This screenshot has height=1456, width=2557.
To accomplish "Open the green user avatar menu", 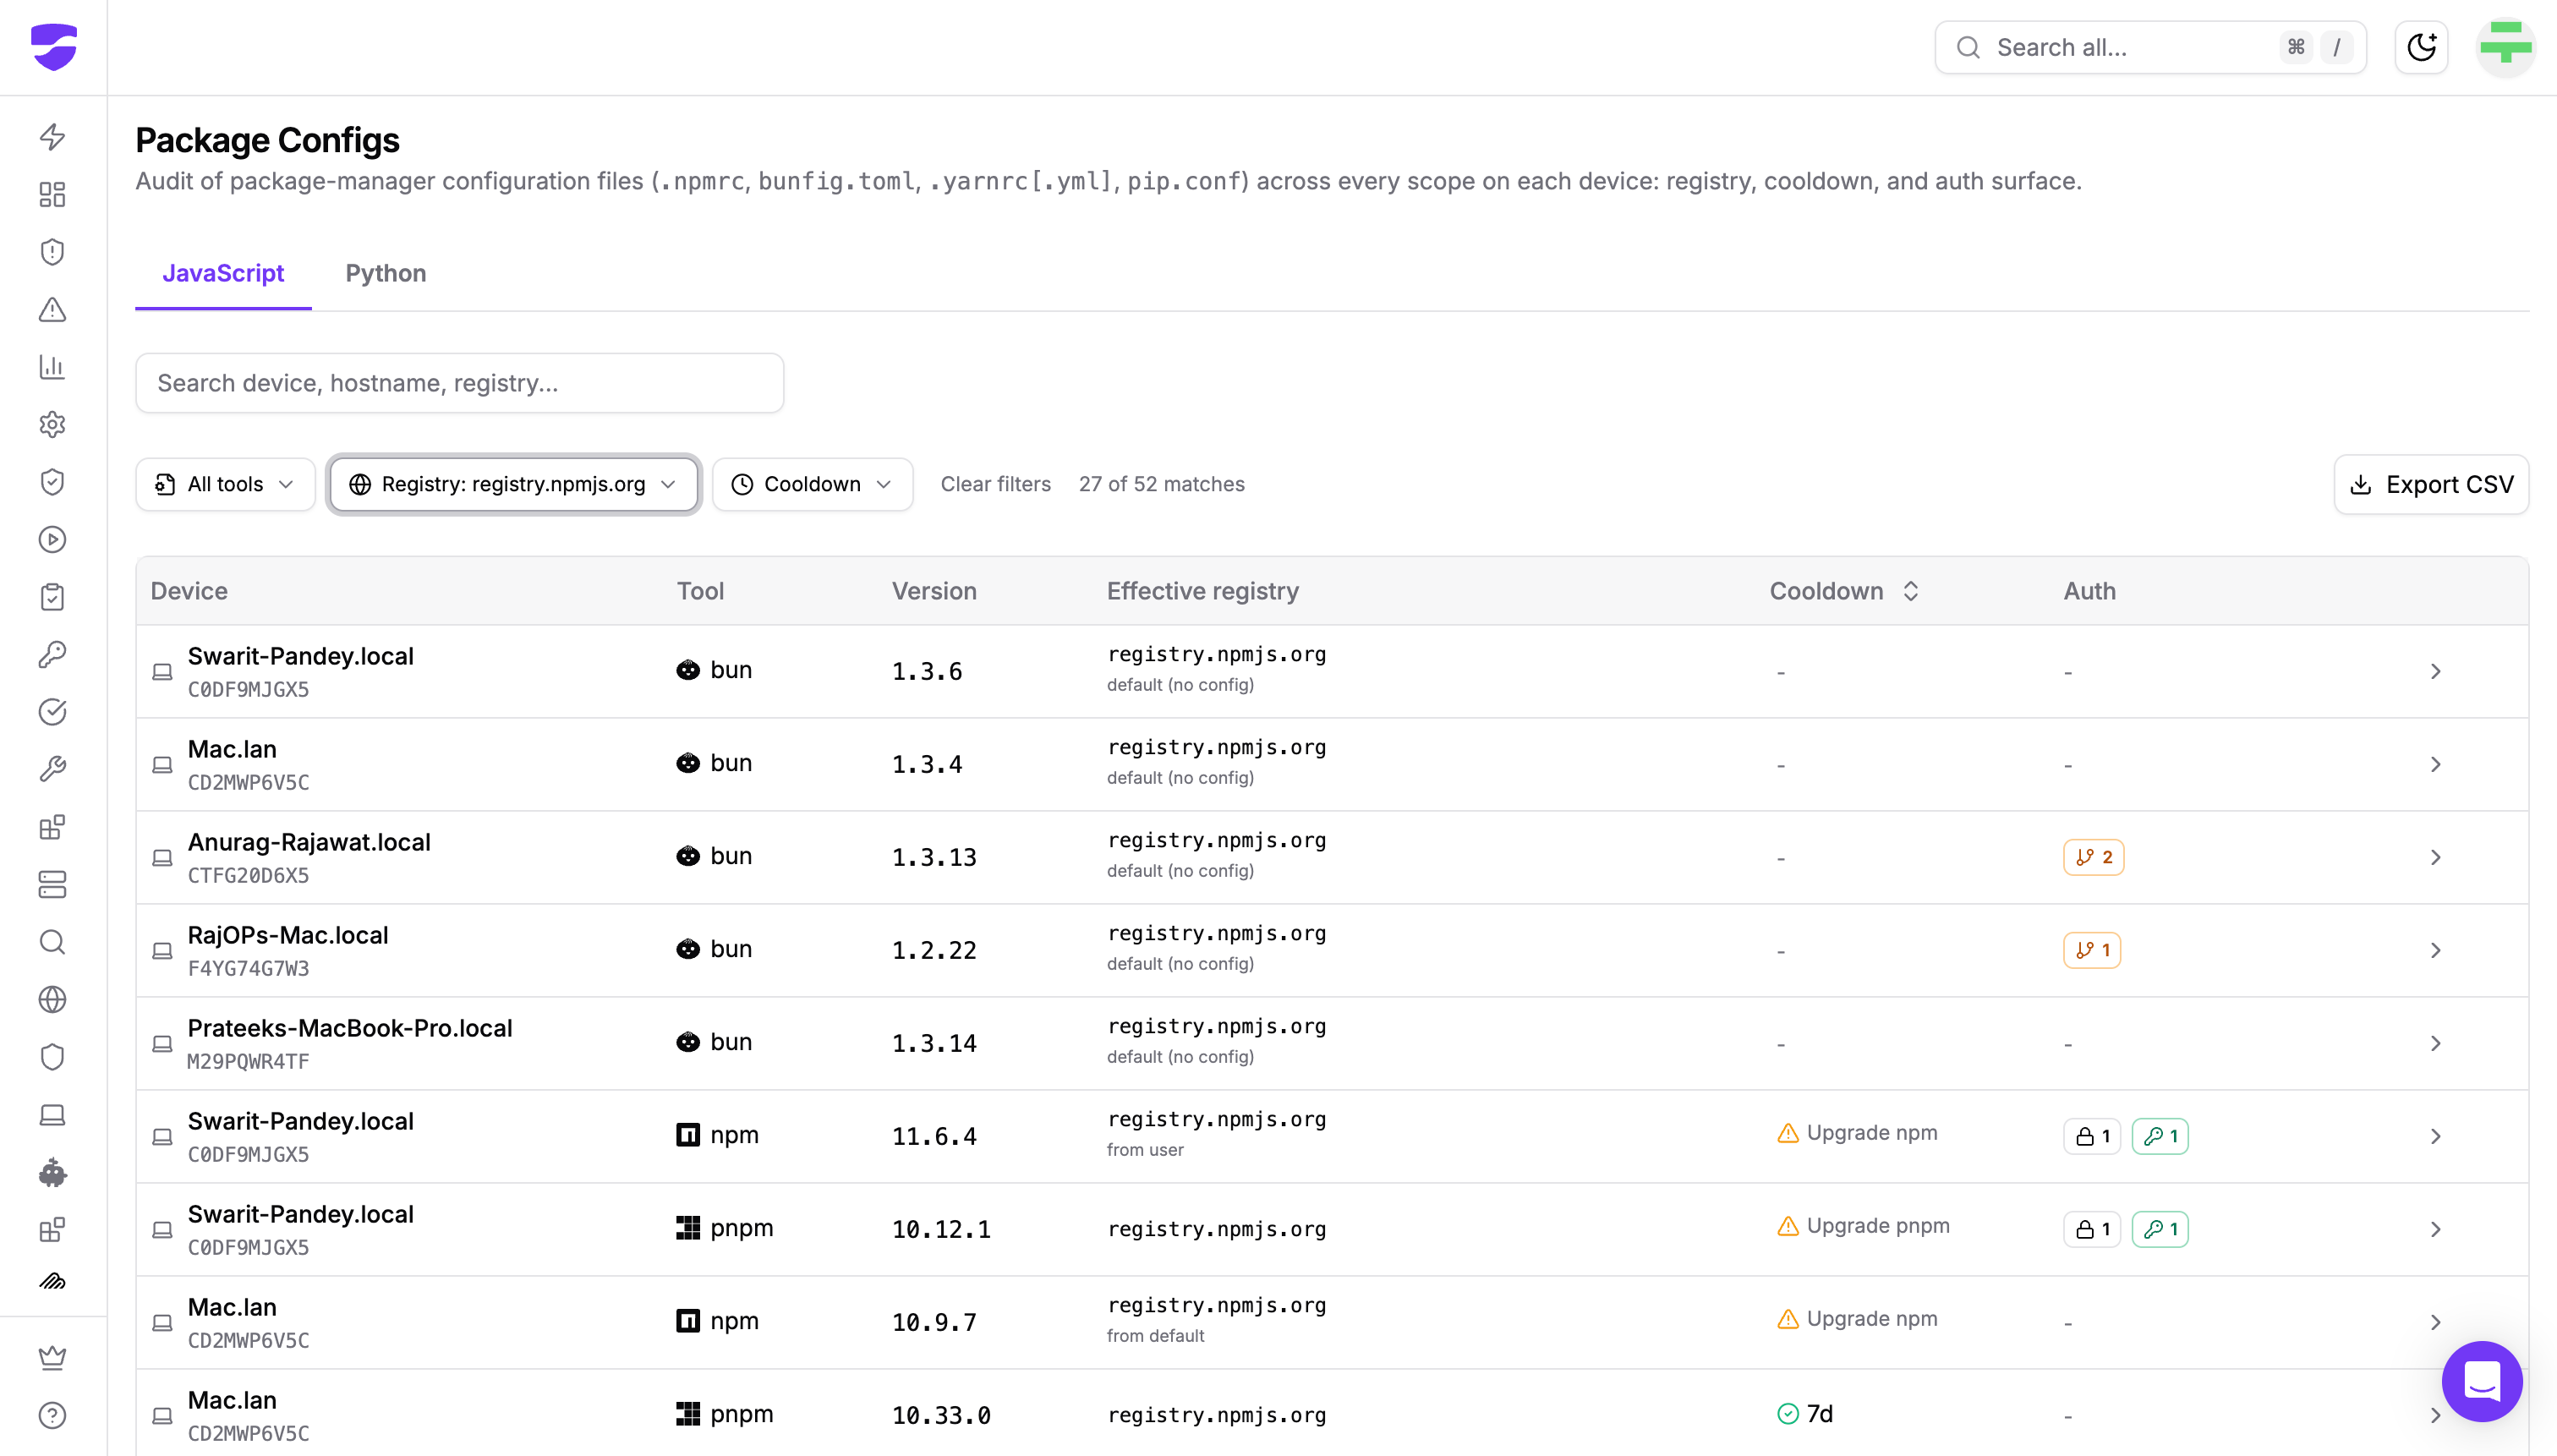I will (2505, 47).
